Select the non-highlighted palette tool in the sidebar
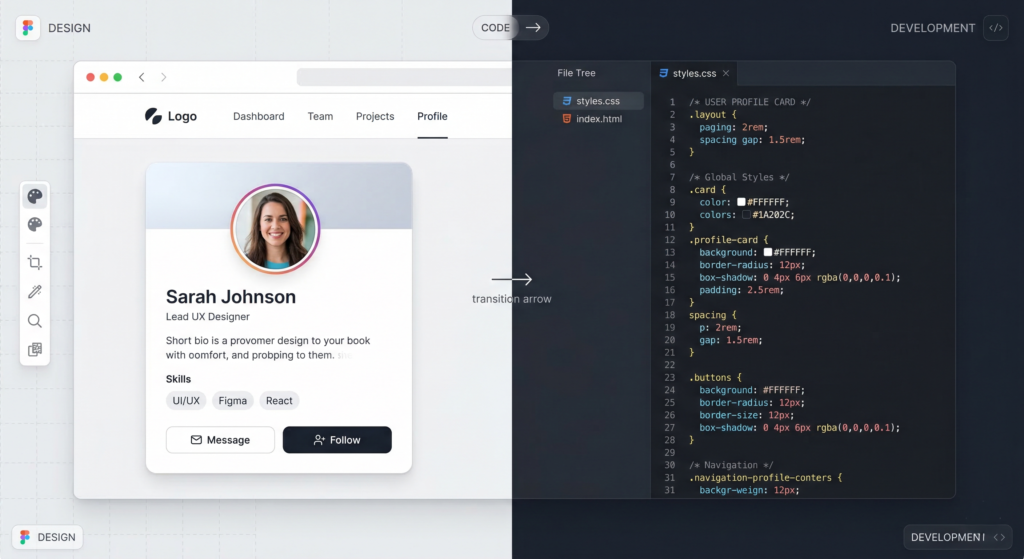 coord(35,225)
